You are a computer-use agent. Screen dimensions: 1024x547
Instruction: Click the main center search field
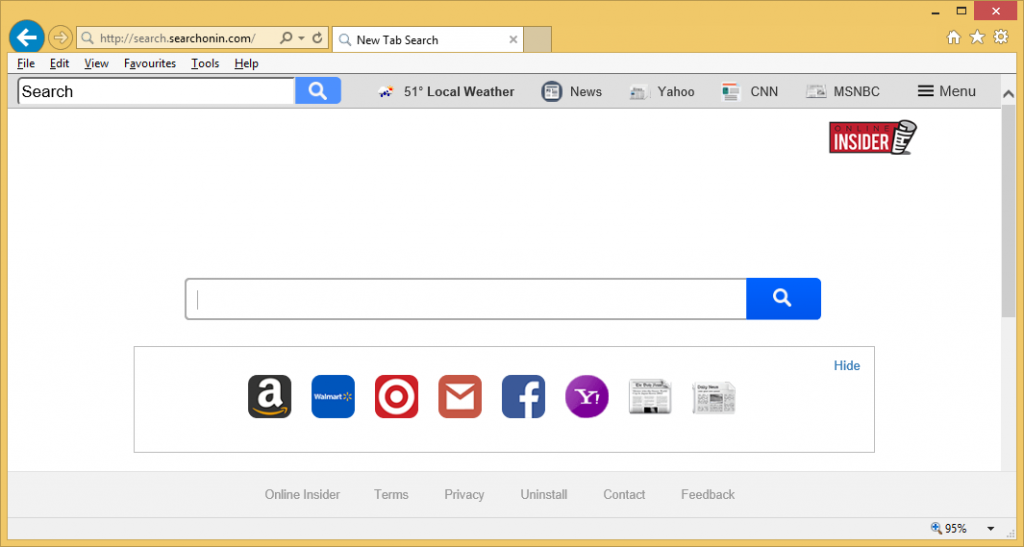coord(466,298)
